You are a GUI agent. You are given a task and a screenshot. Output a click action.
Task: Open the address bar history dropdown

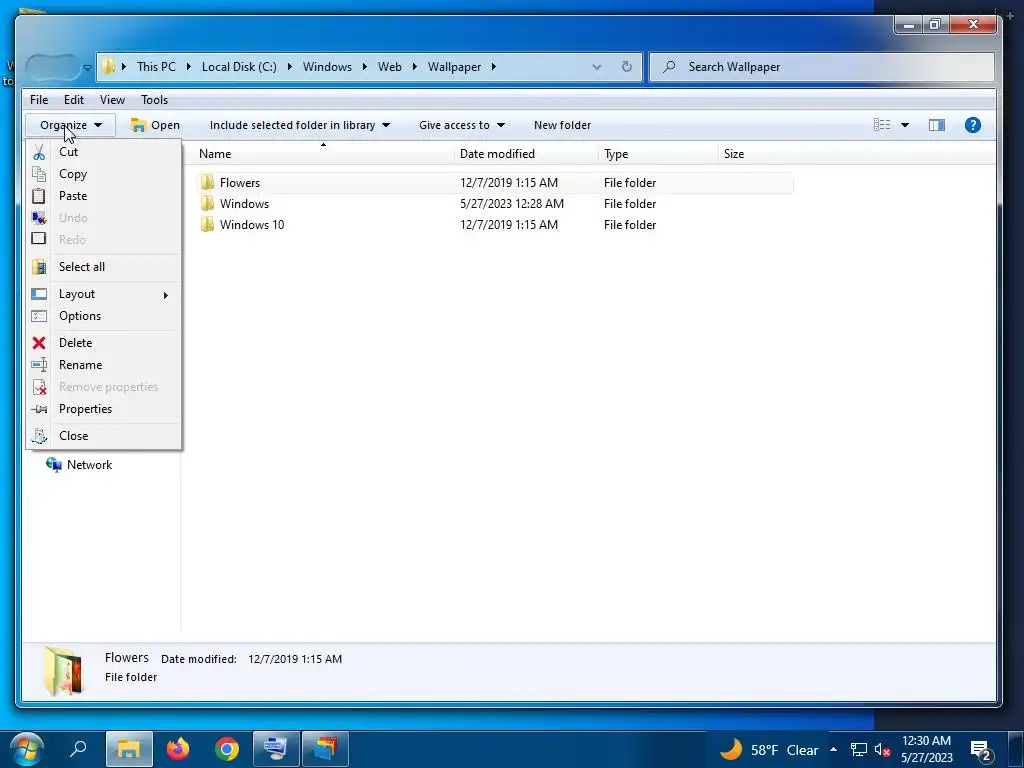point(596,67)
